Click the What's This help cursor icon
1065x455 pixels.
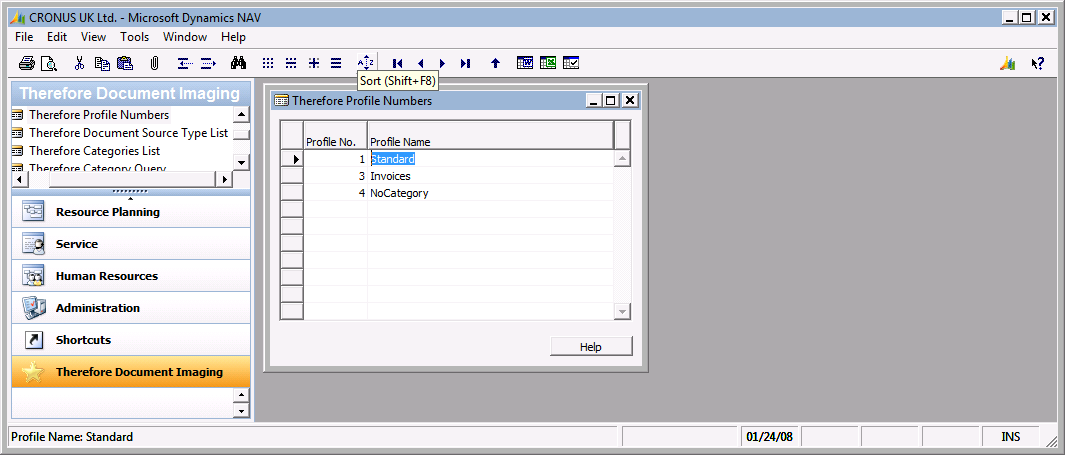coord(1037,63)
